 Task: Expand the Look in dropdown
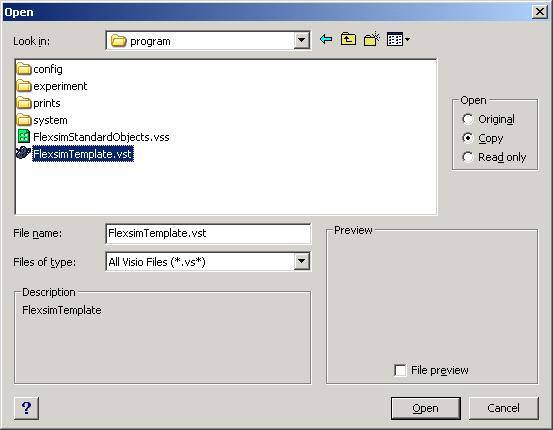pyautogui.click(x=302, y=41)
